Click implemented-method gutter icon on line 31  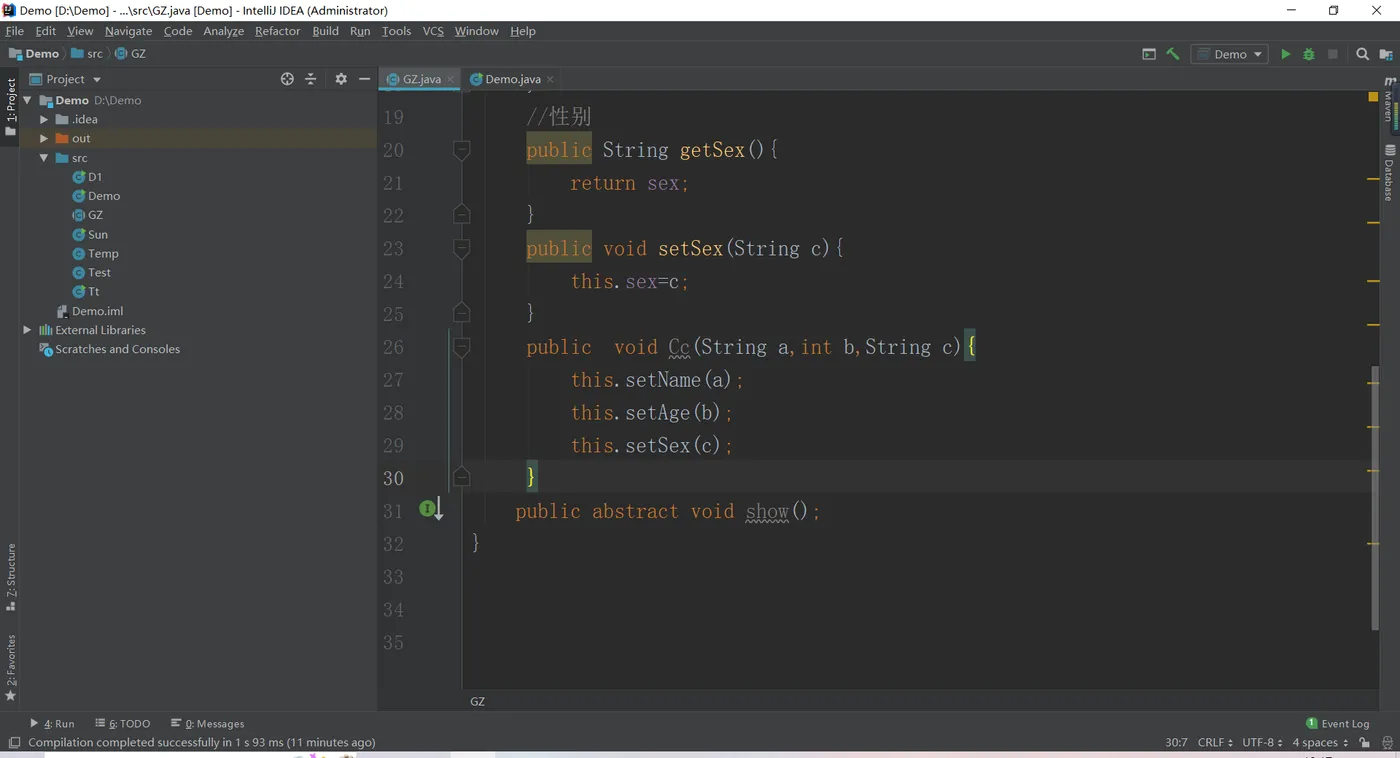click(x=430, y=510)
